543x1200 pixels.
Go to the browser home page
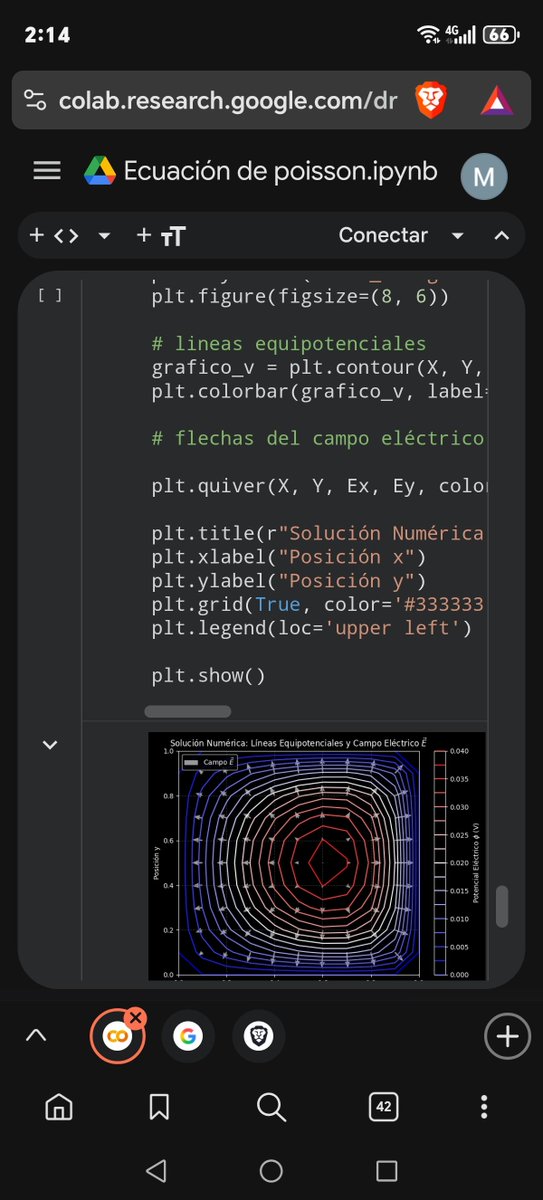pos(59,1106)
